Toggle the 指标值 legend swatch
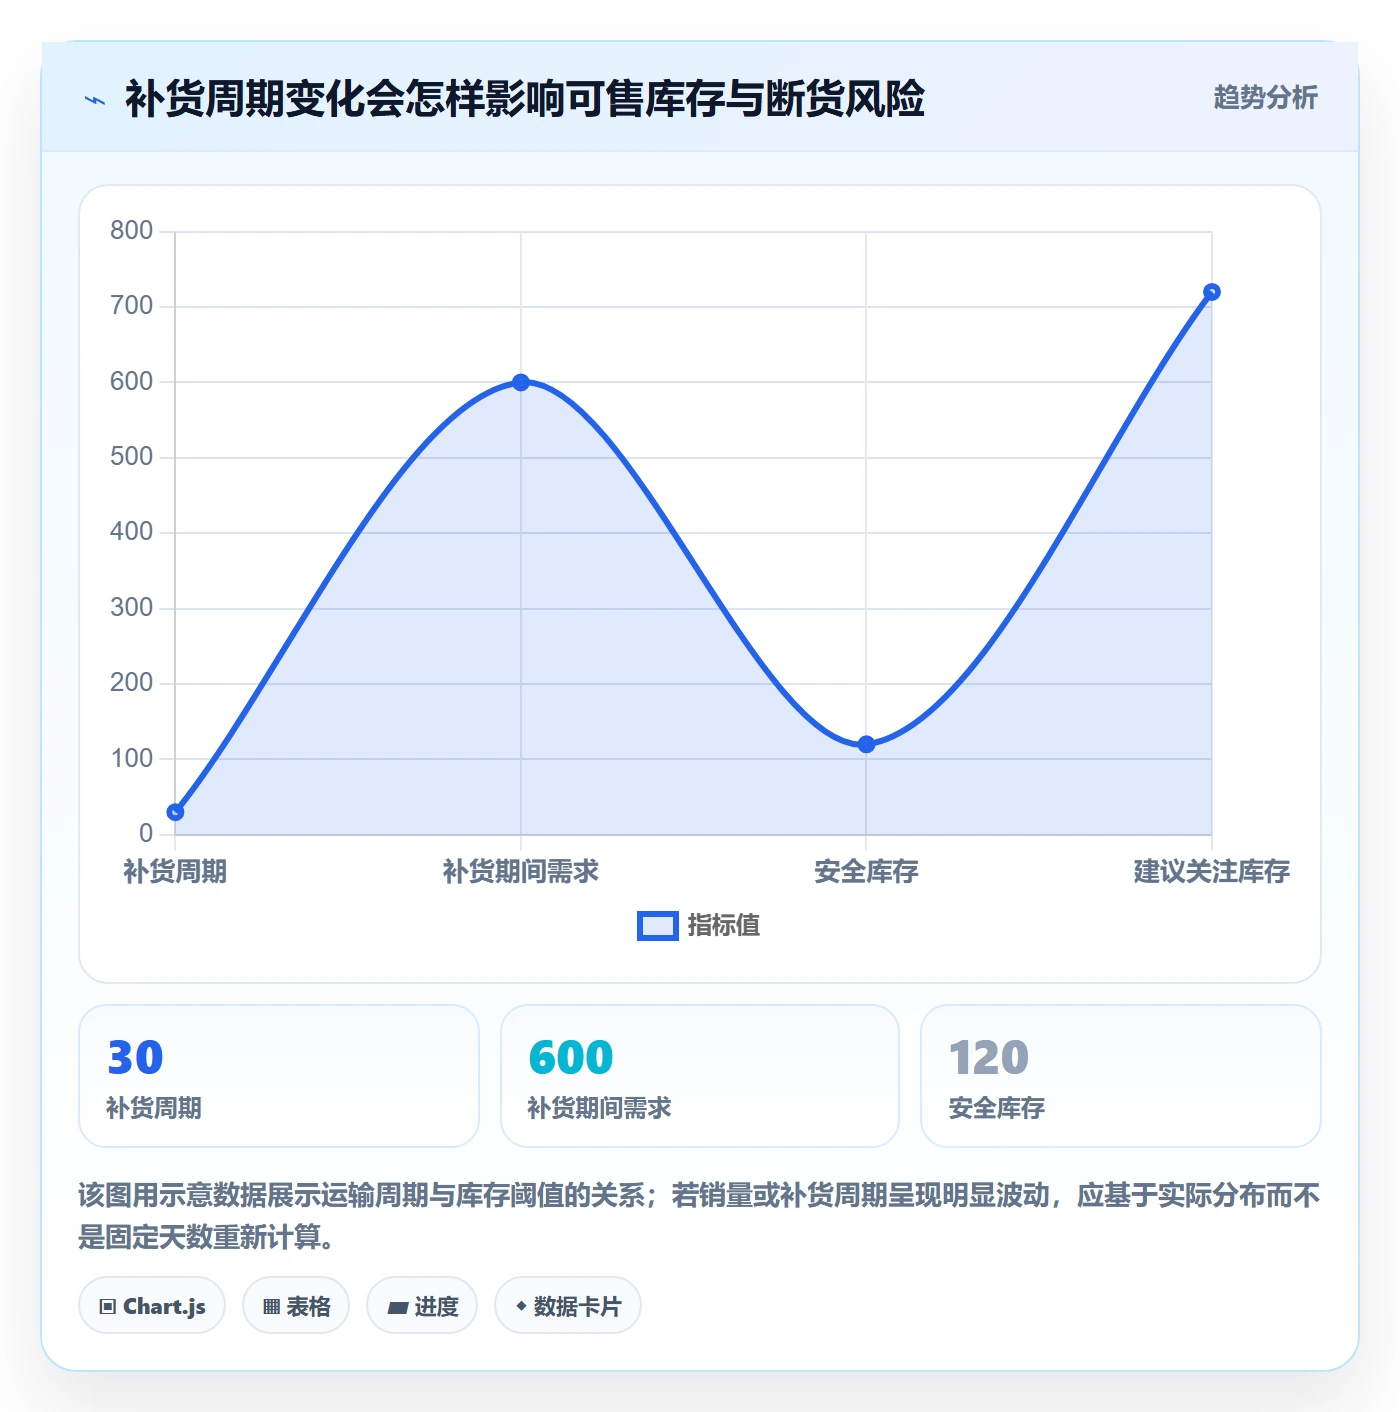This screenshot has height=1412, width=1400. point(657,926)
